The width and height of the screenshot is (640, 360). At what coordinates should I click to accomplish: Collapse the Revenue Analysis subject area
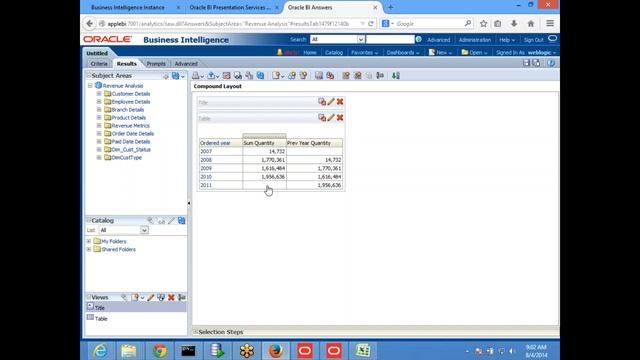click(90, 86)
